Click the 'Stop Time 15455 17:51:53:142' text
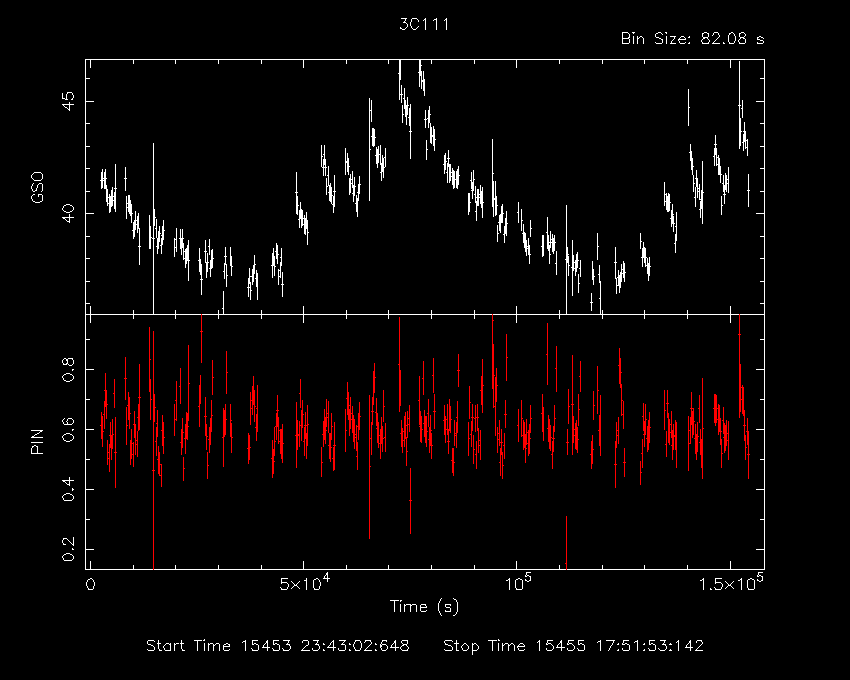The width and height of the screenshot is (850, 680). pos(574,646)
